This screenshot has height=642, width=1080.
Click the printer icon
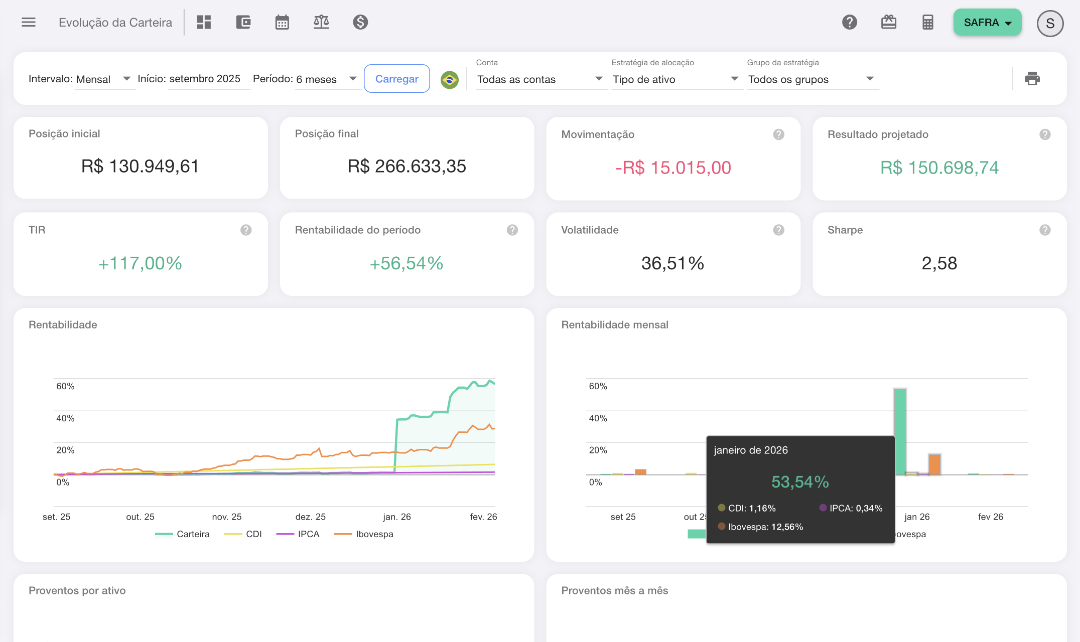click(x=1032, y=79)
